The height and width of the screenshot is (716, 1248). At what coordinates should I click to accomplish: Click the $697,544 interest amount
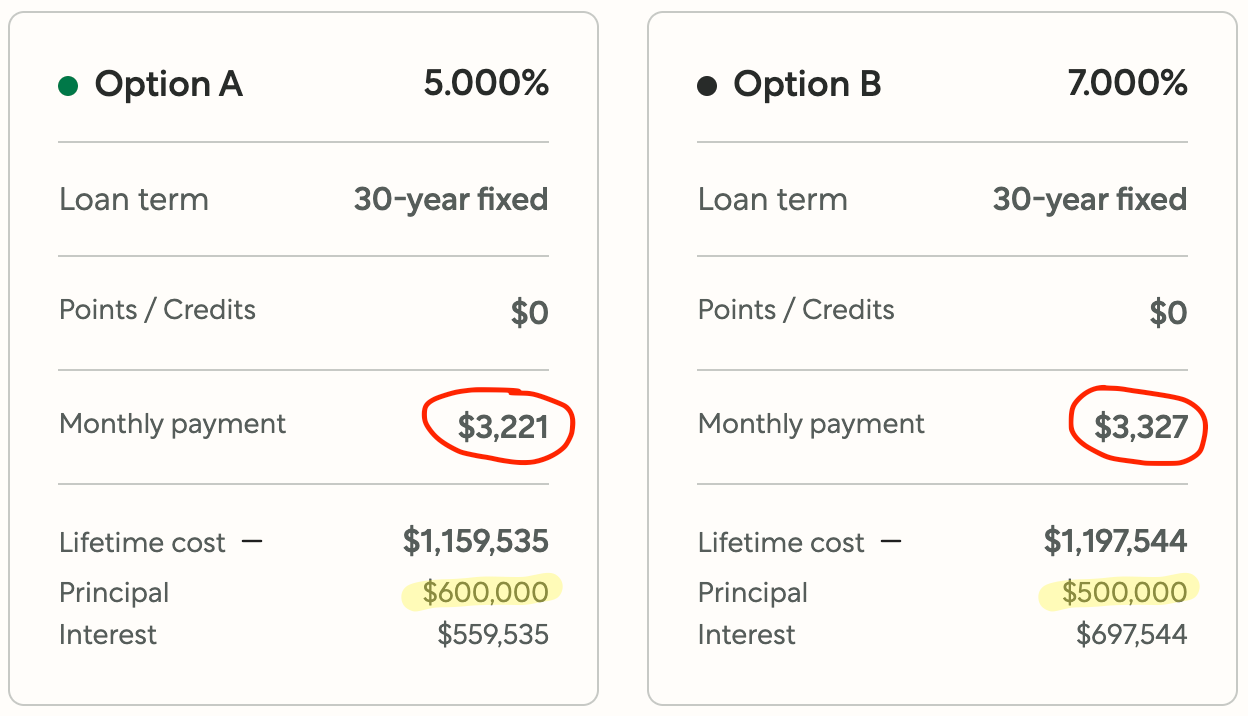1131,634
